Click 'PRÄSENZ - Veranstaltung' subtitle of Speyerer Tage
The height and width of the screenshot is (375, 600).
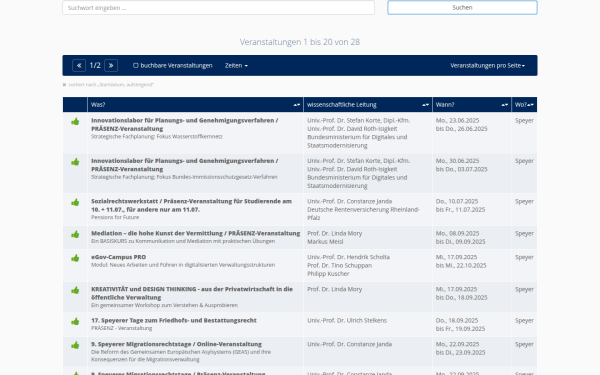click(122, 328)
